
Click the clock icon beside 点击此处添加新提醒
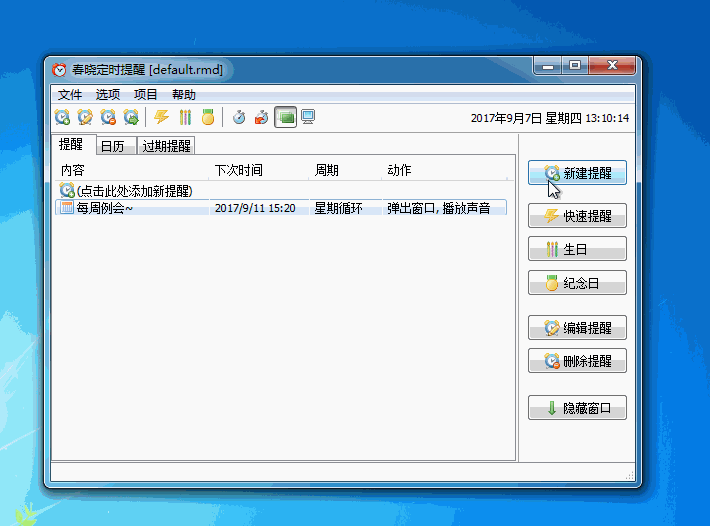(67, 190)
